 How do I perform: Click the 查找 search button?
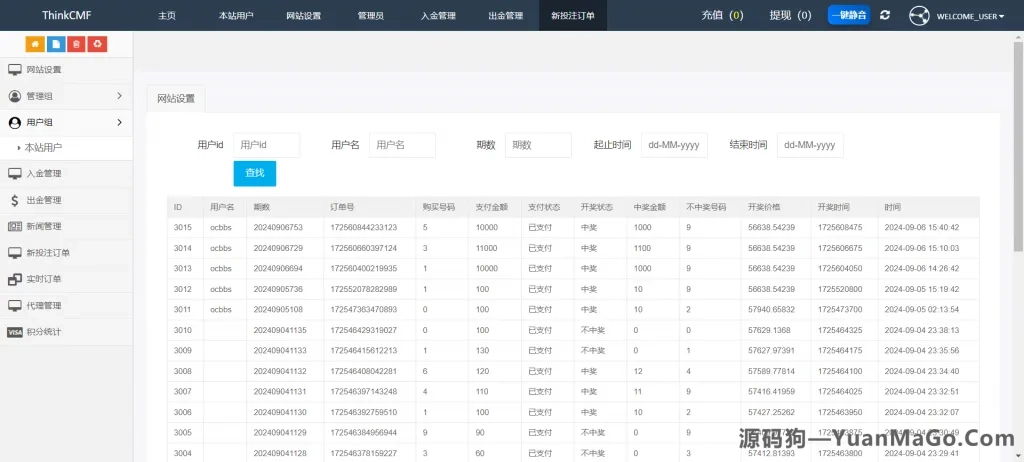click(x=255, y=173)
